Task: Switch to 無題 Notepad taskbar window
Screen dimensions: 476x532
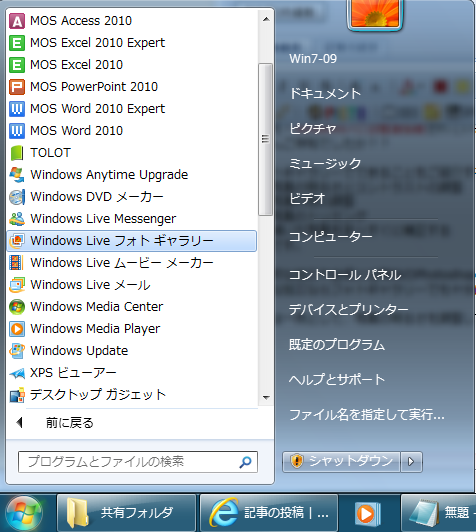Action: (x=439, y=513)
